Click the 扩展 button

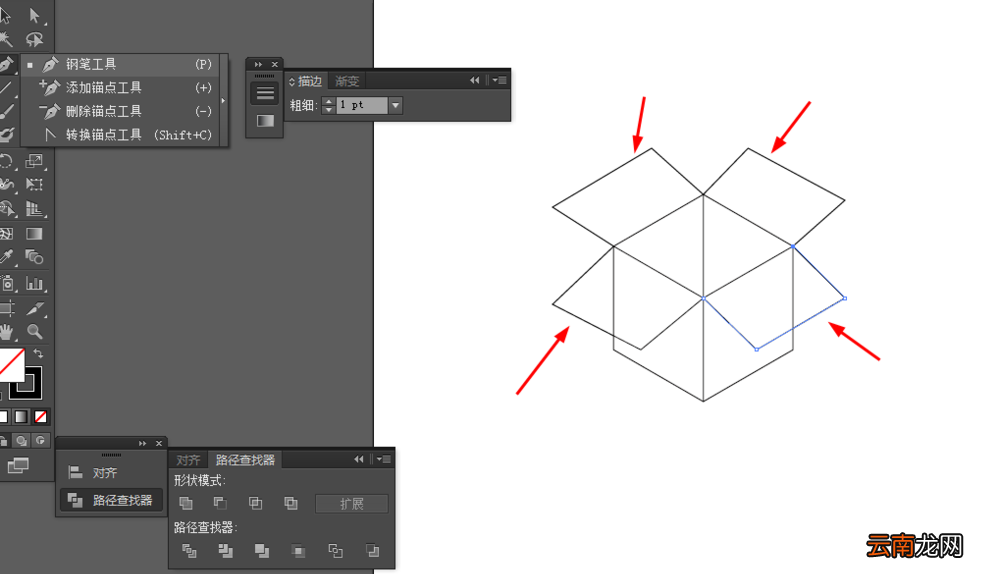[351, 504]
